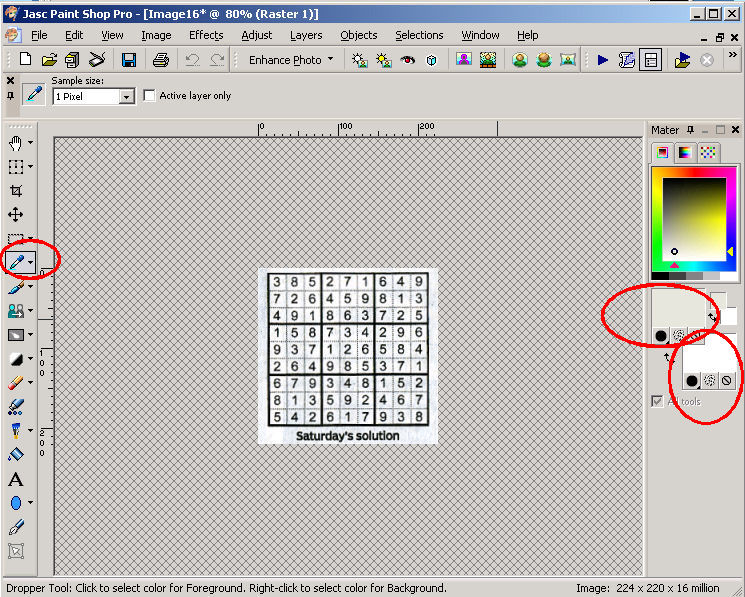Toggle the All tools checkbox

[657, 401]
